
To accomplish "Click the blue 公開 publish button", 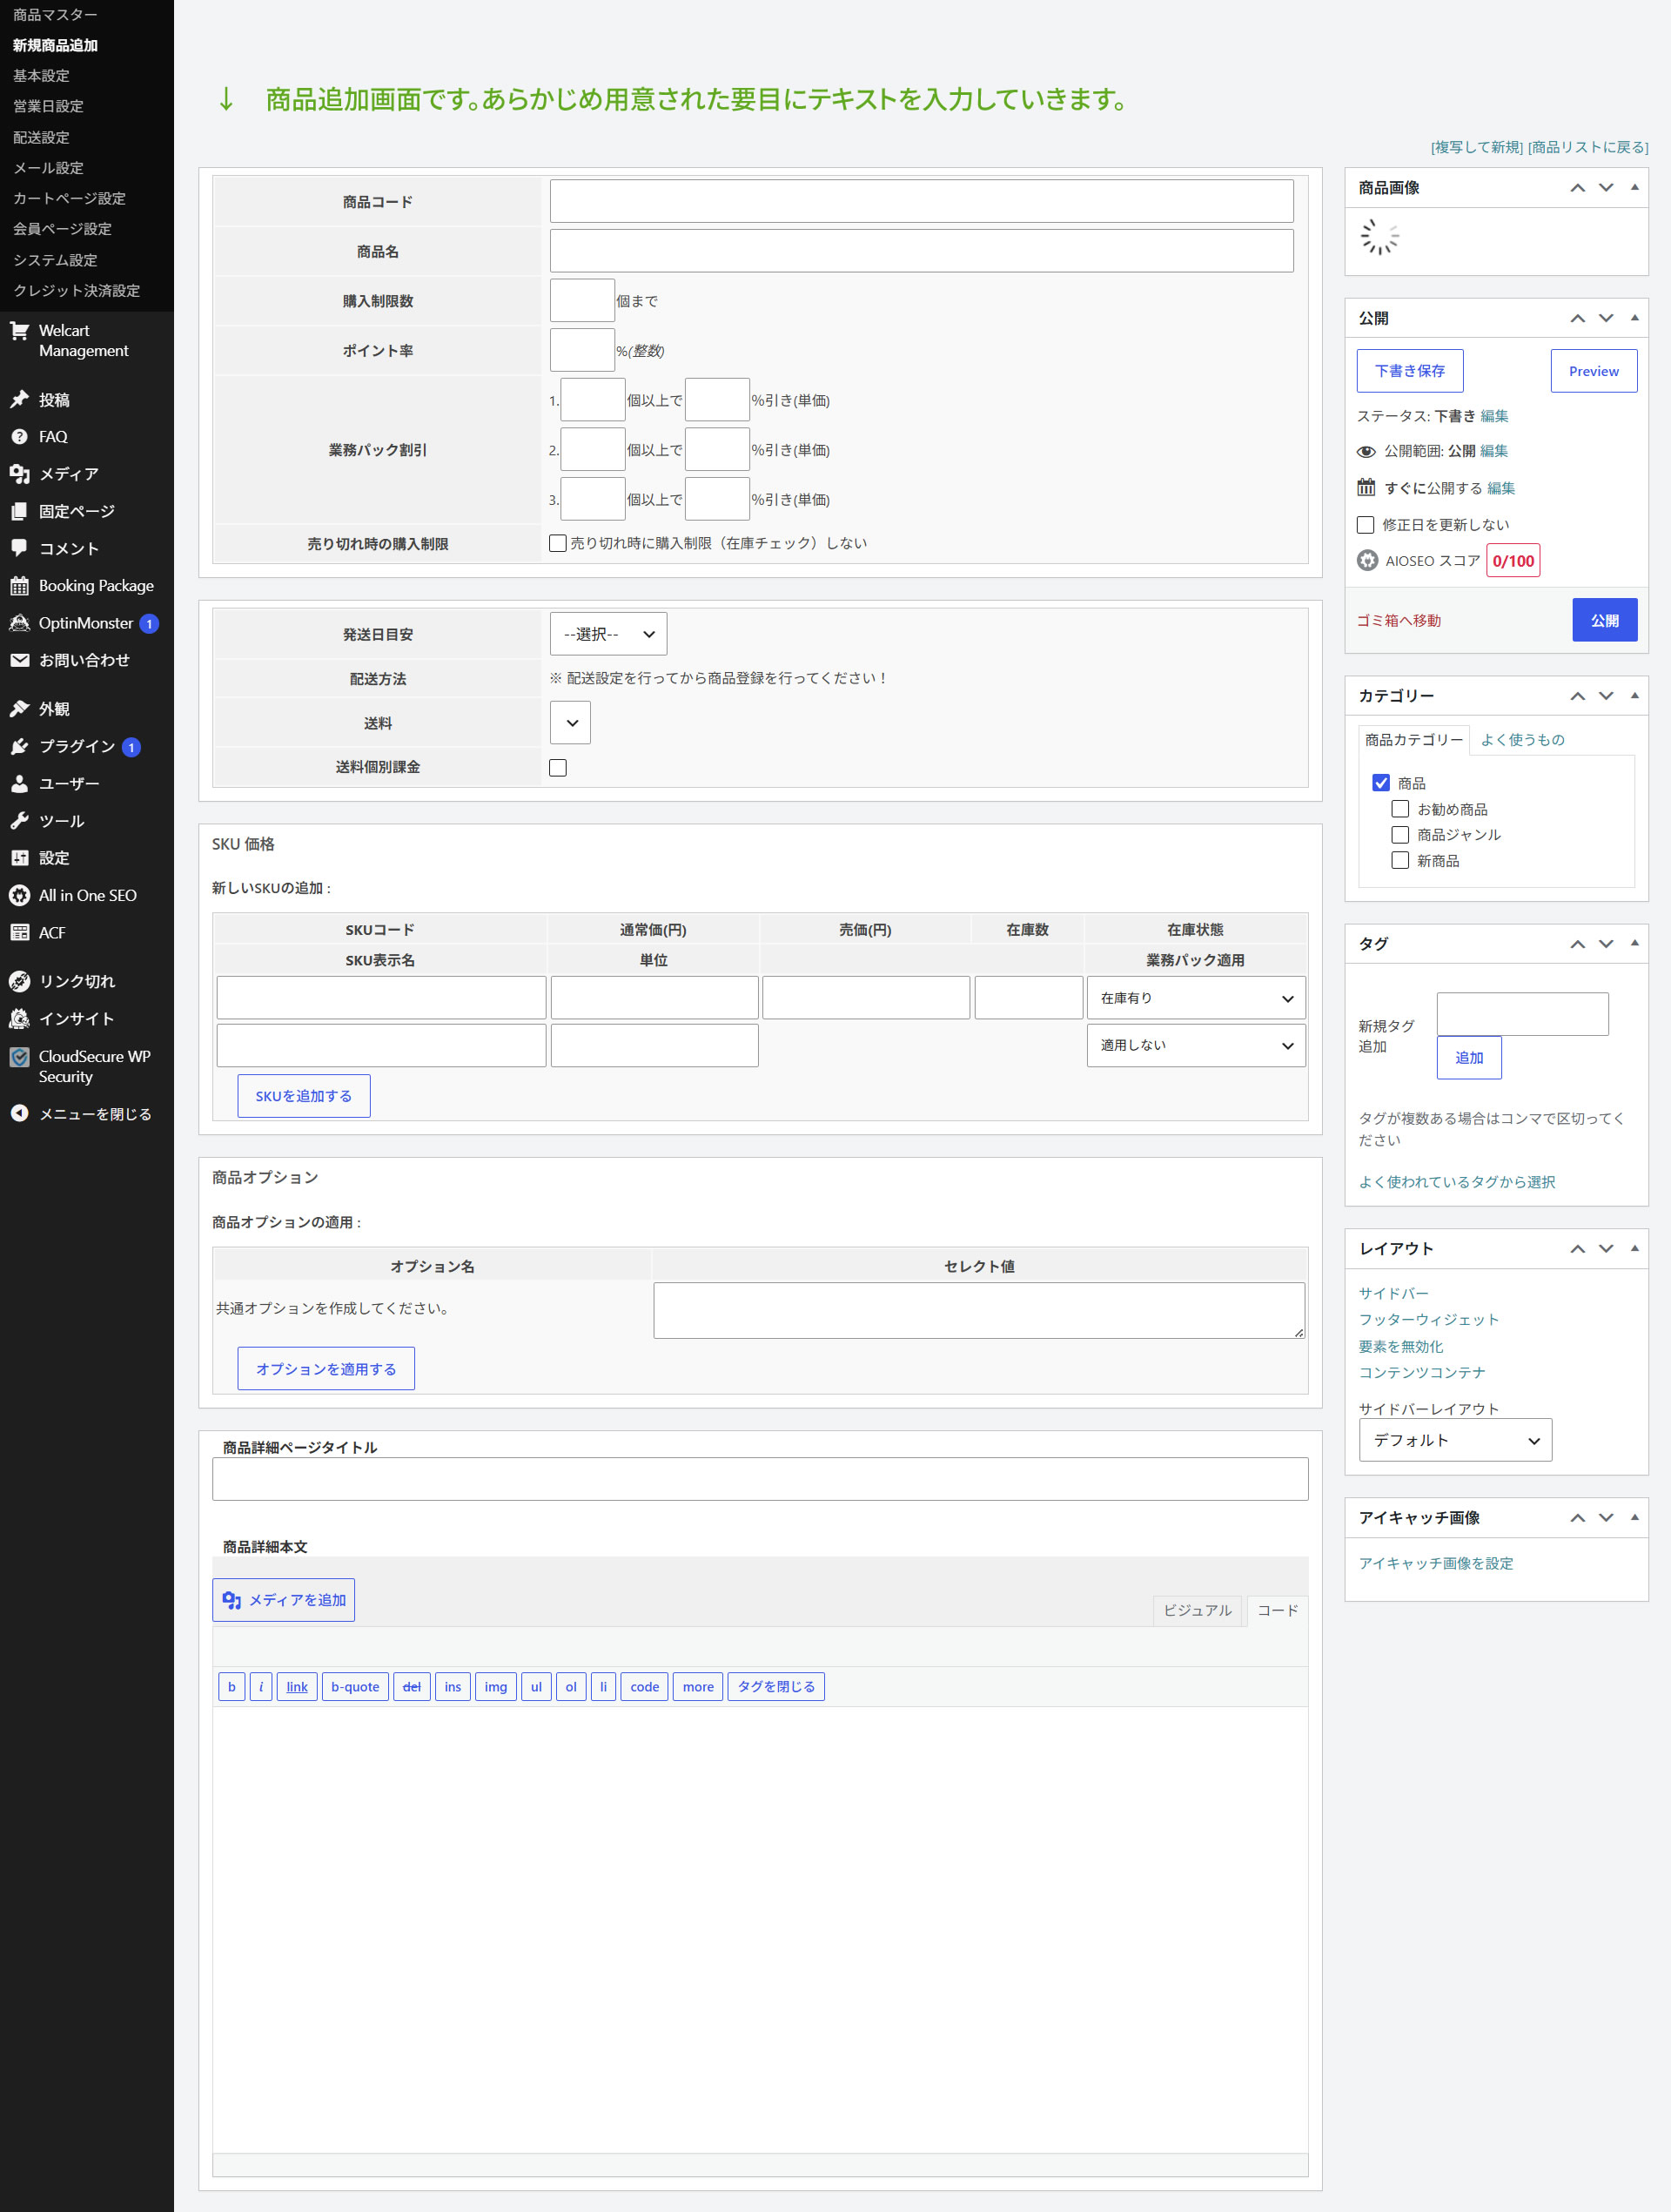I will point(1604,620).
